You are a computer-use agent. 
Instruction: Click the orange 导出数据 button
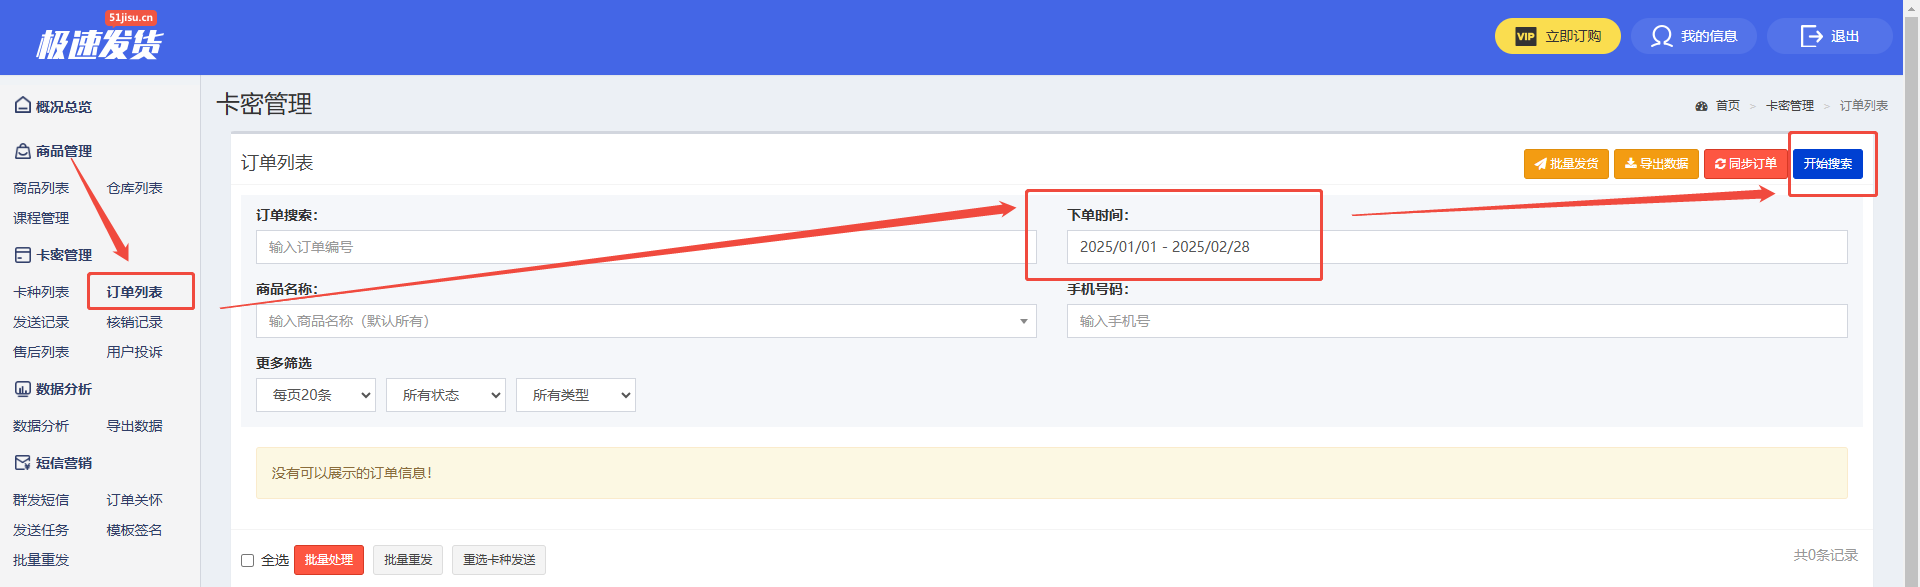pyautogui.click(x=1656, y=164)
